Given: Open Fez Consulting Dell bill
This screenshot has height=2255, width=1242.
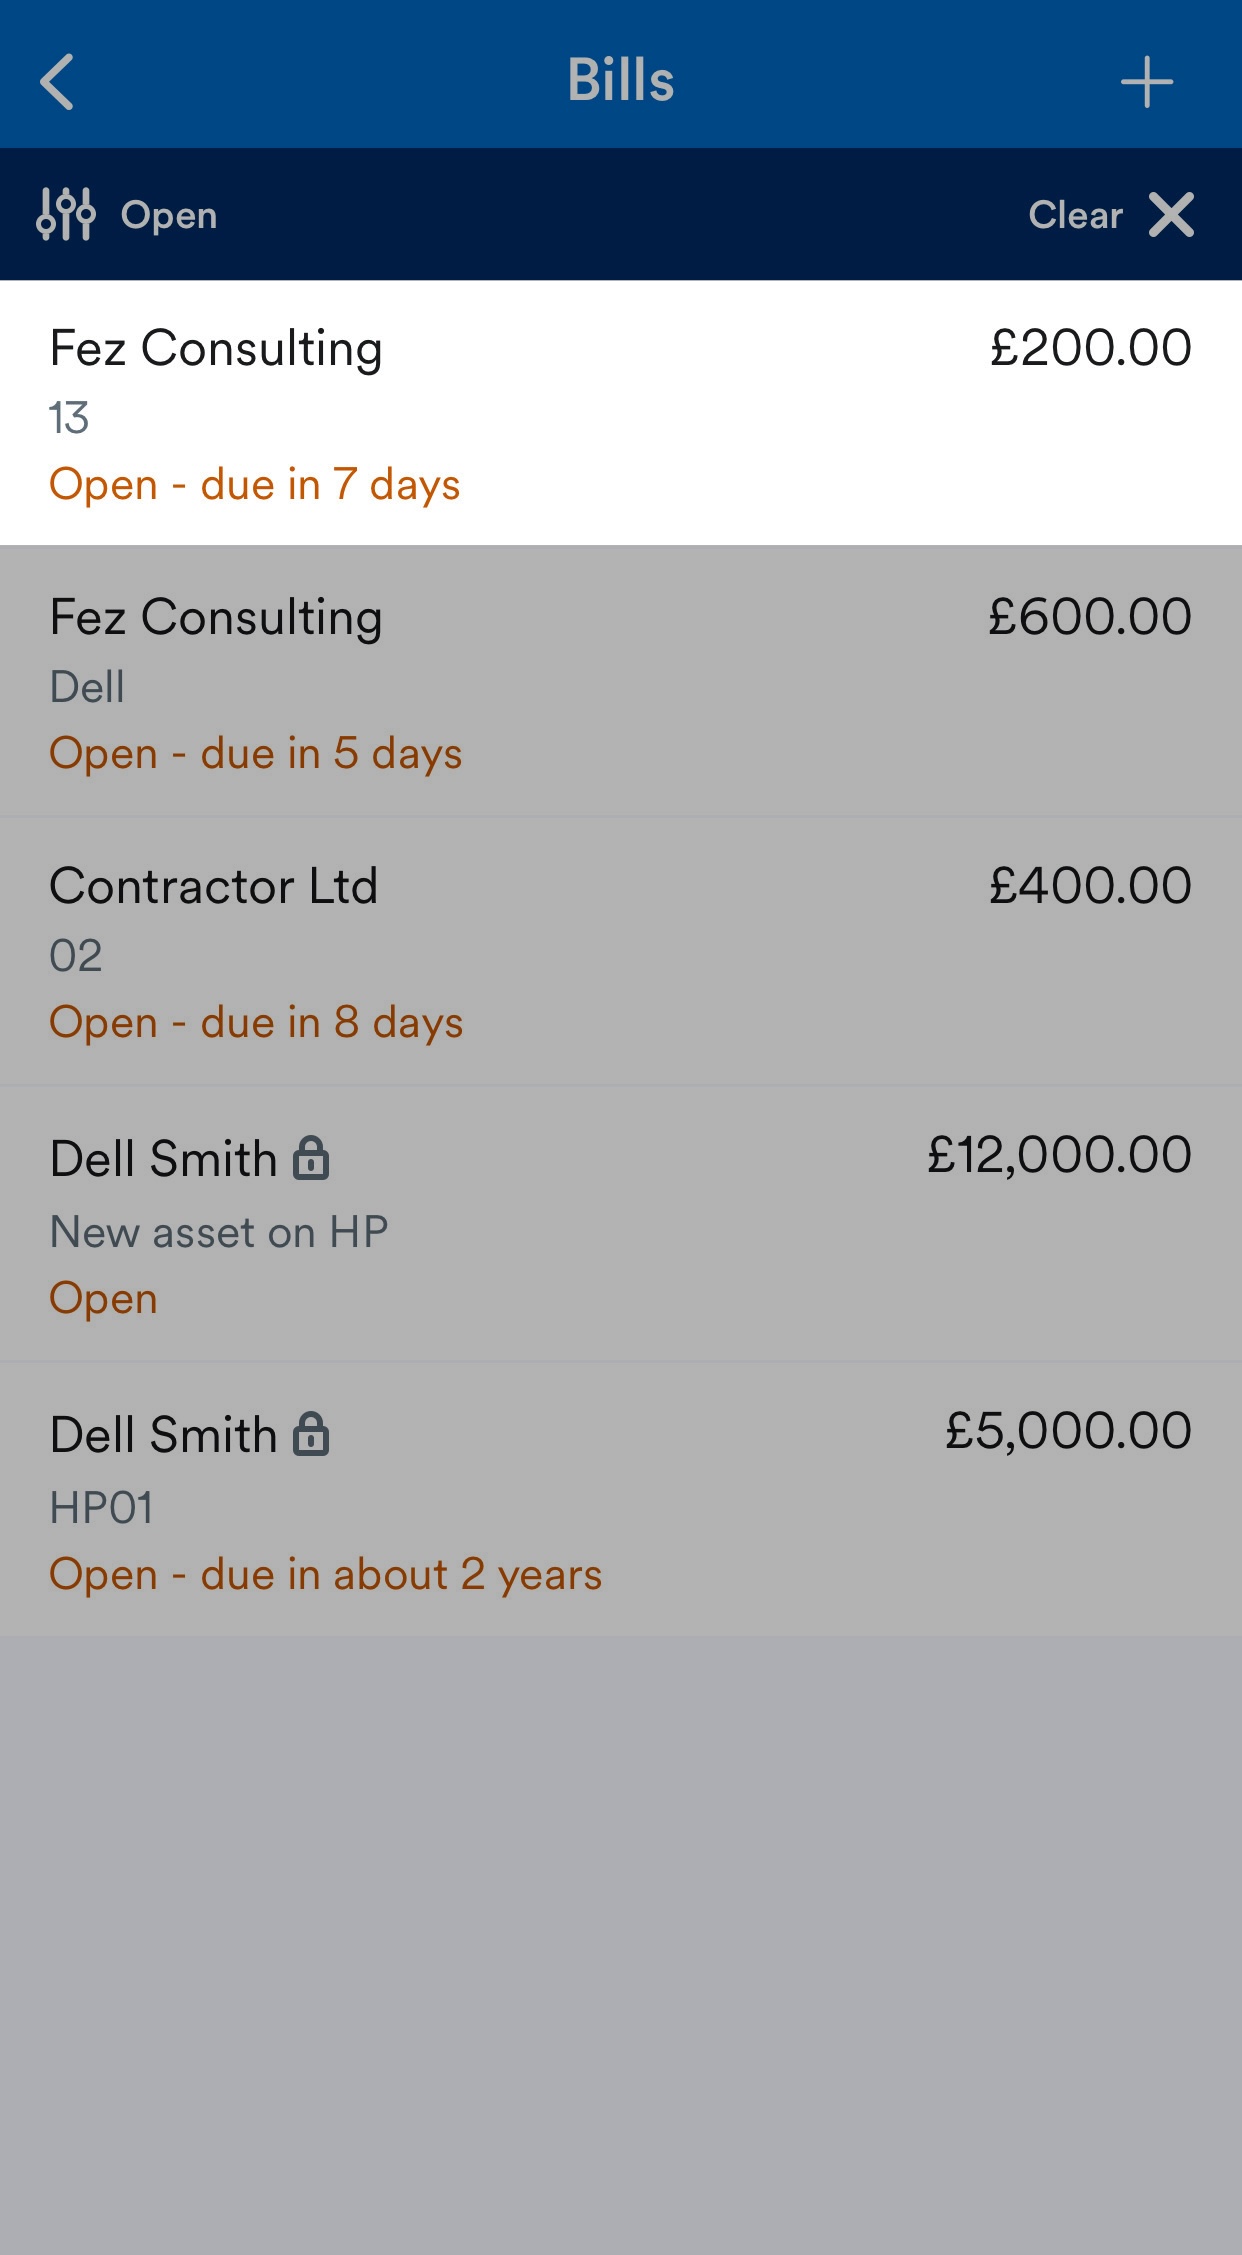Looking at the screenshot, I should click(x=621, y=681).
